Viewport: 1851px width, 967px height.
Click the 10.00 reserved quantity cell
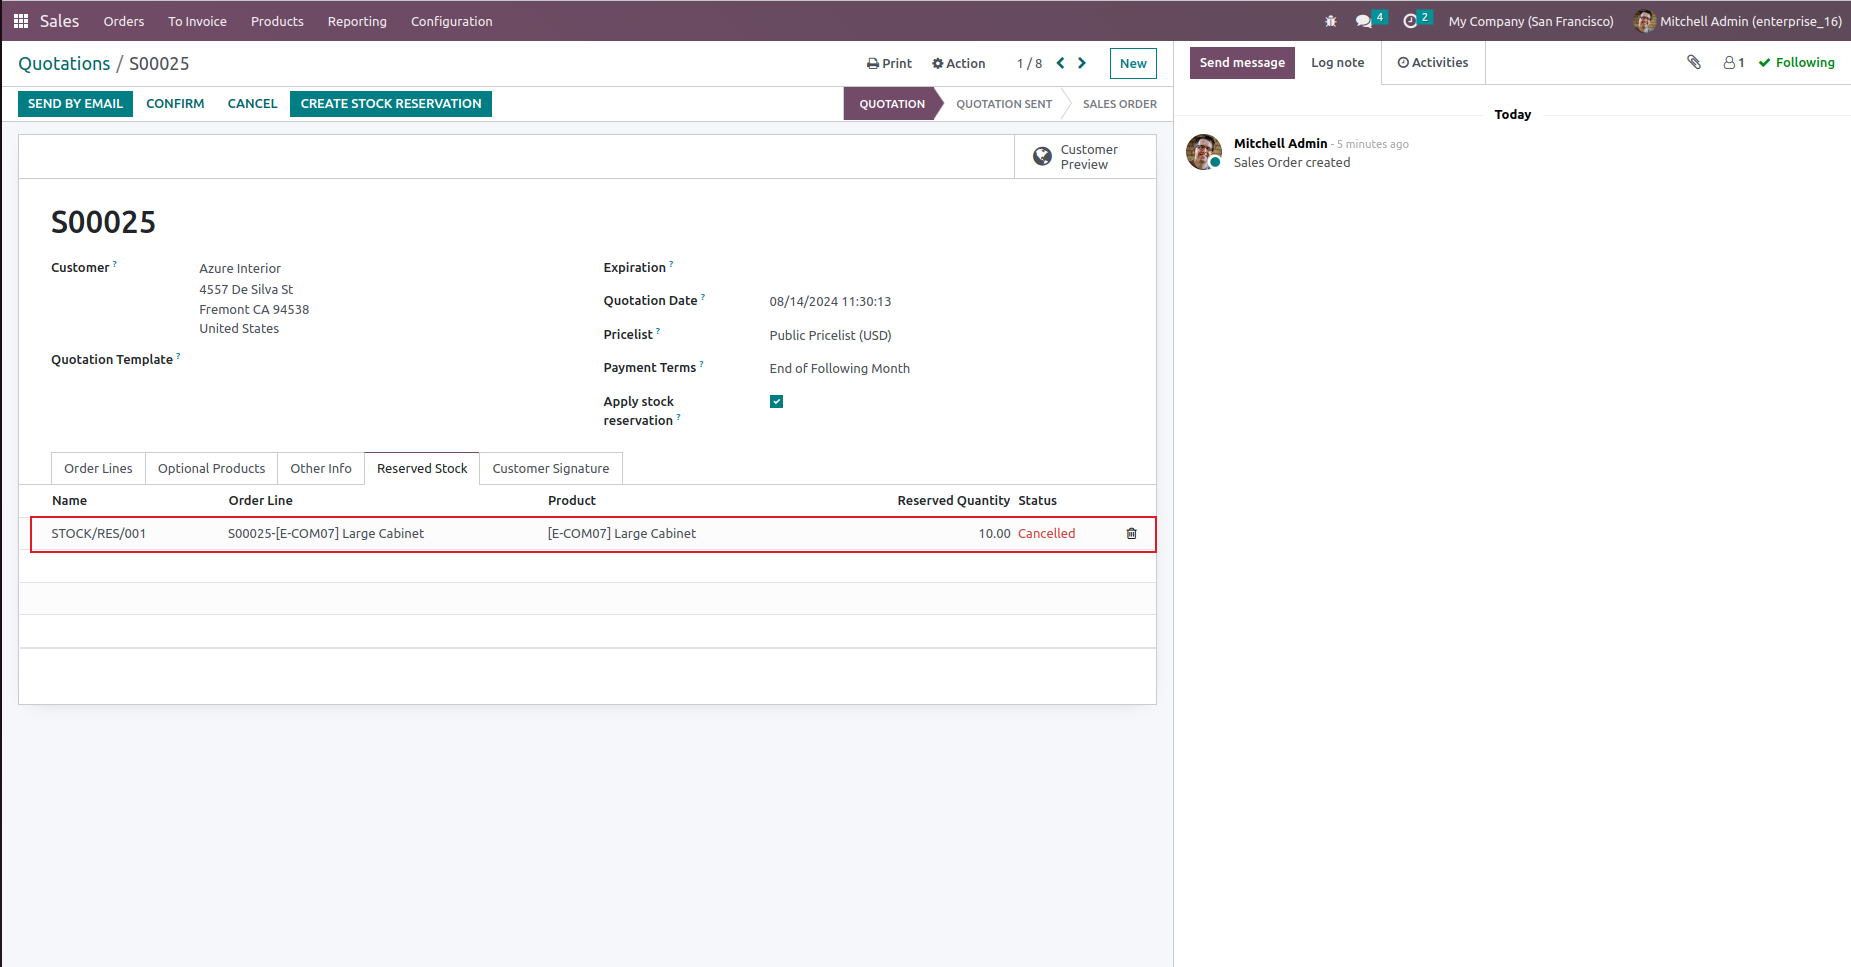pos(994,533)
